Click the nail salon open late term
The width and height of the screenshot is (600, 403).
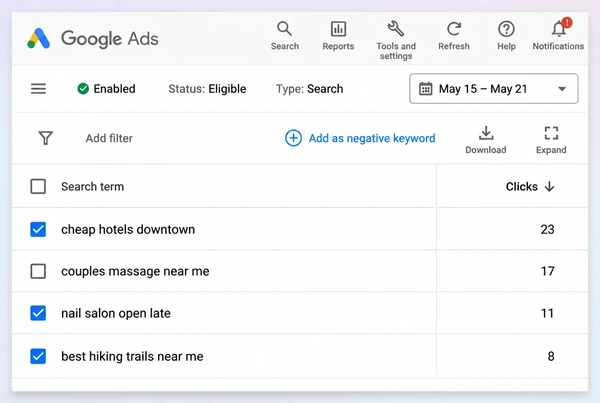pos(116,313)
